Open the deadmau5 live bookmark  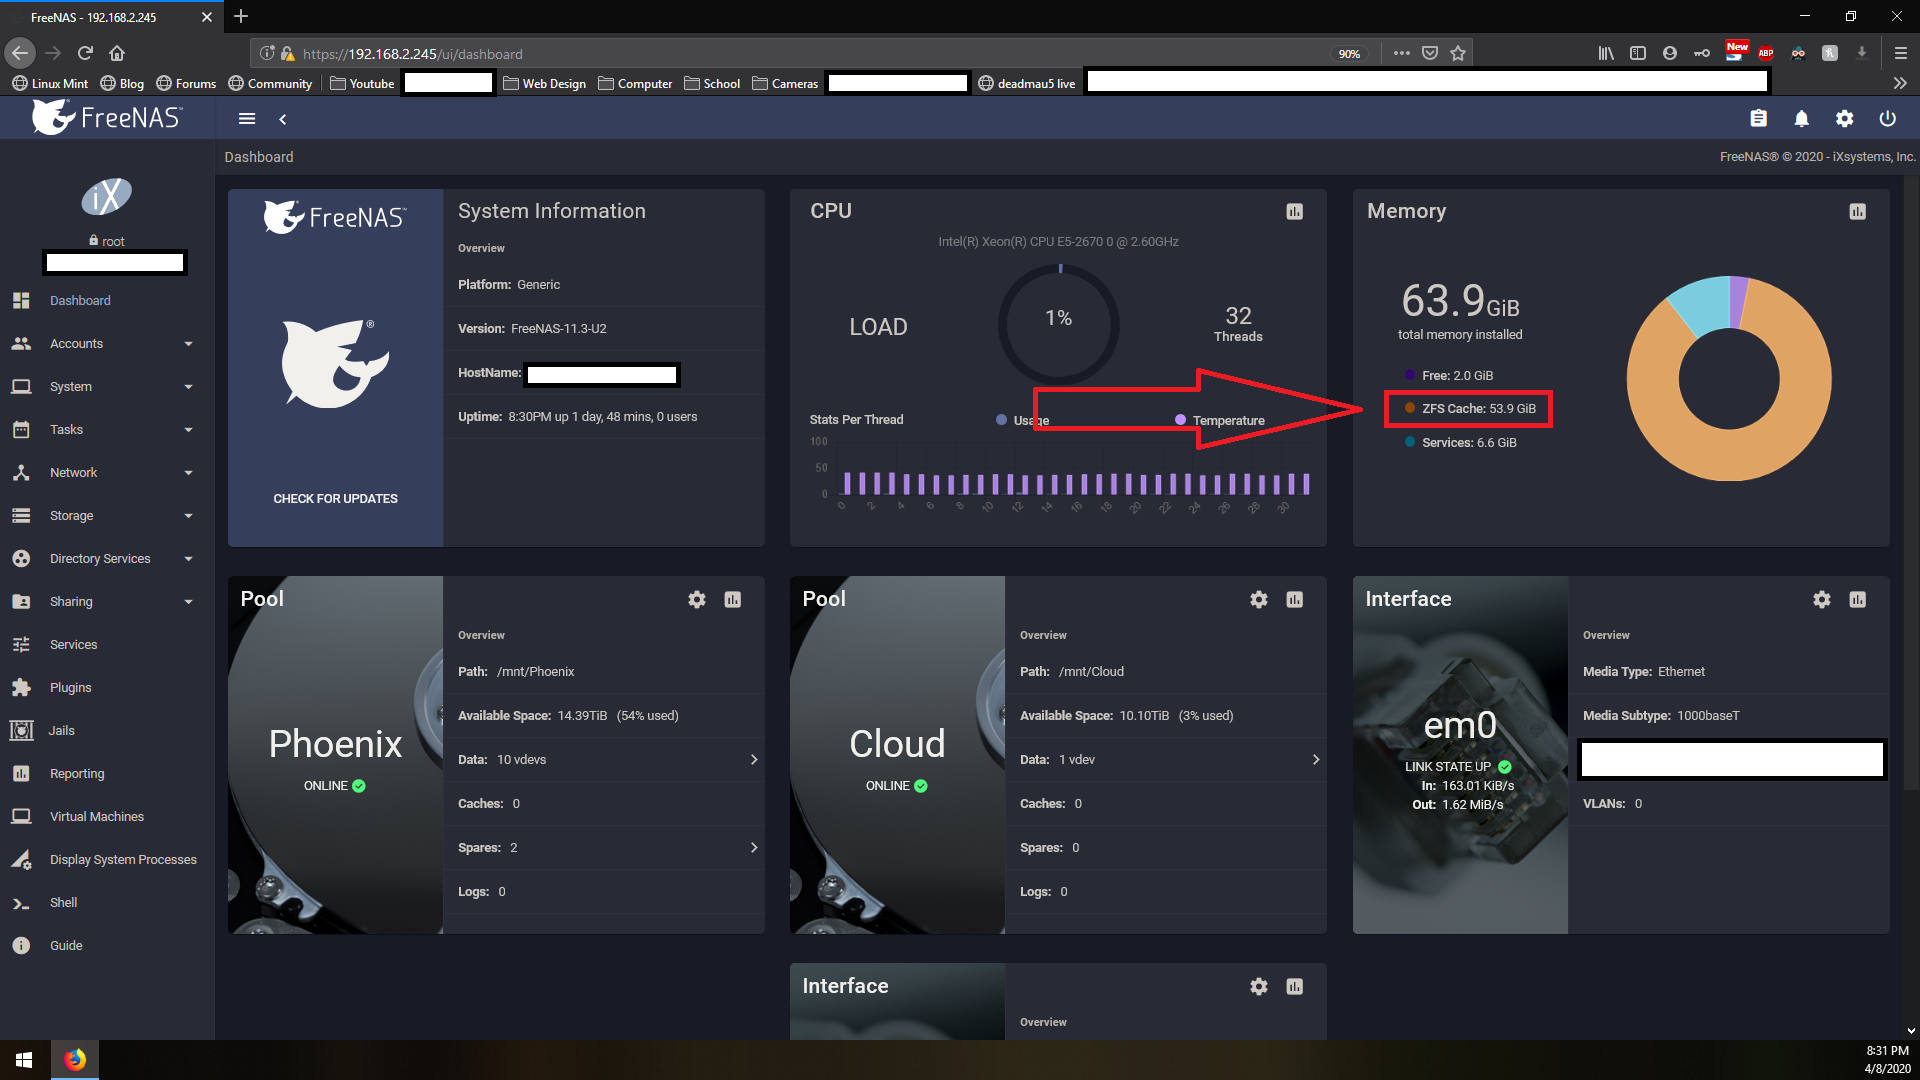click(x=1027, y=84)
